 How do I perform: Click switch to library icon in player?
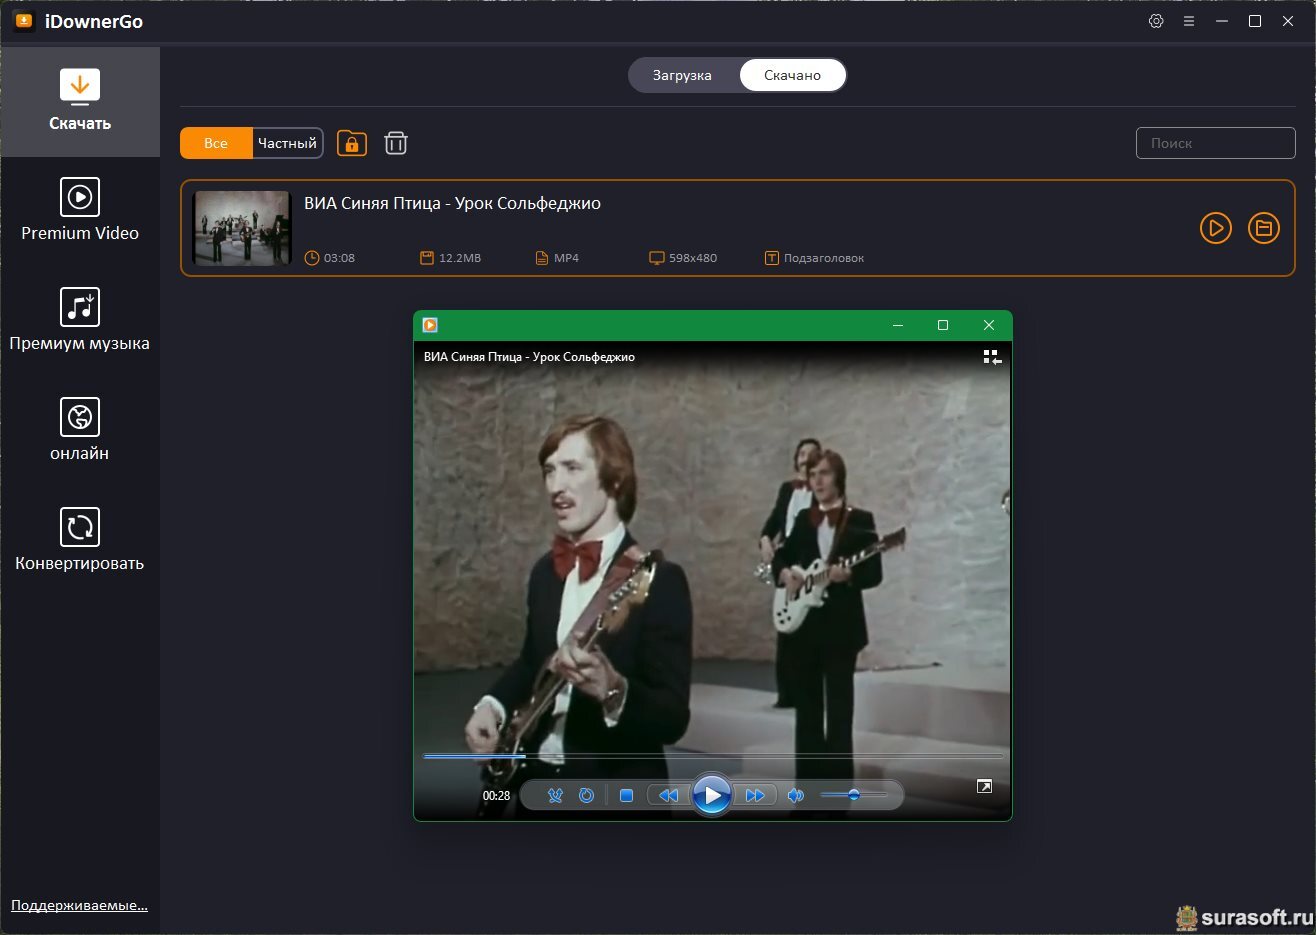(x=992, y=357)
